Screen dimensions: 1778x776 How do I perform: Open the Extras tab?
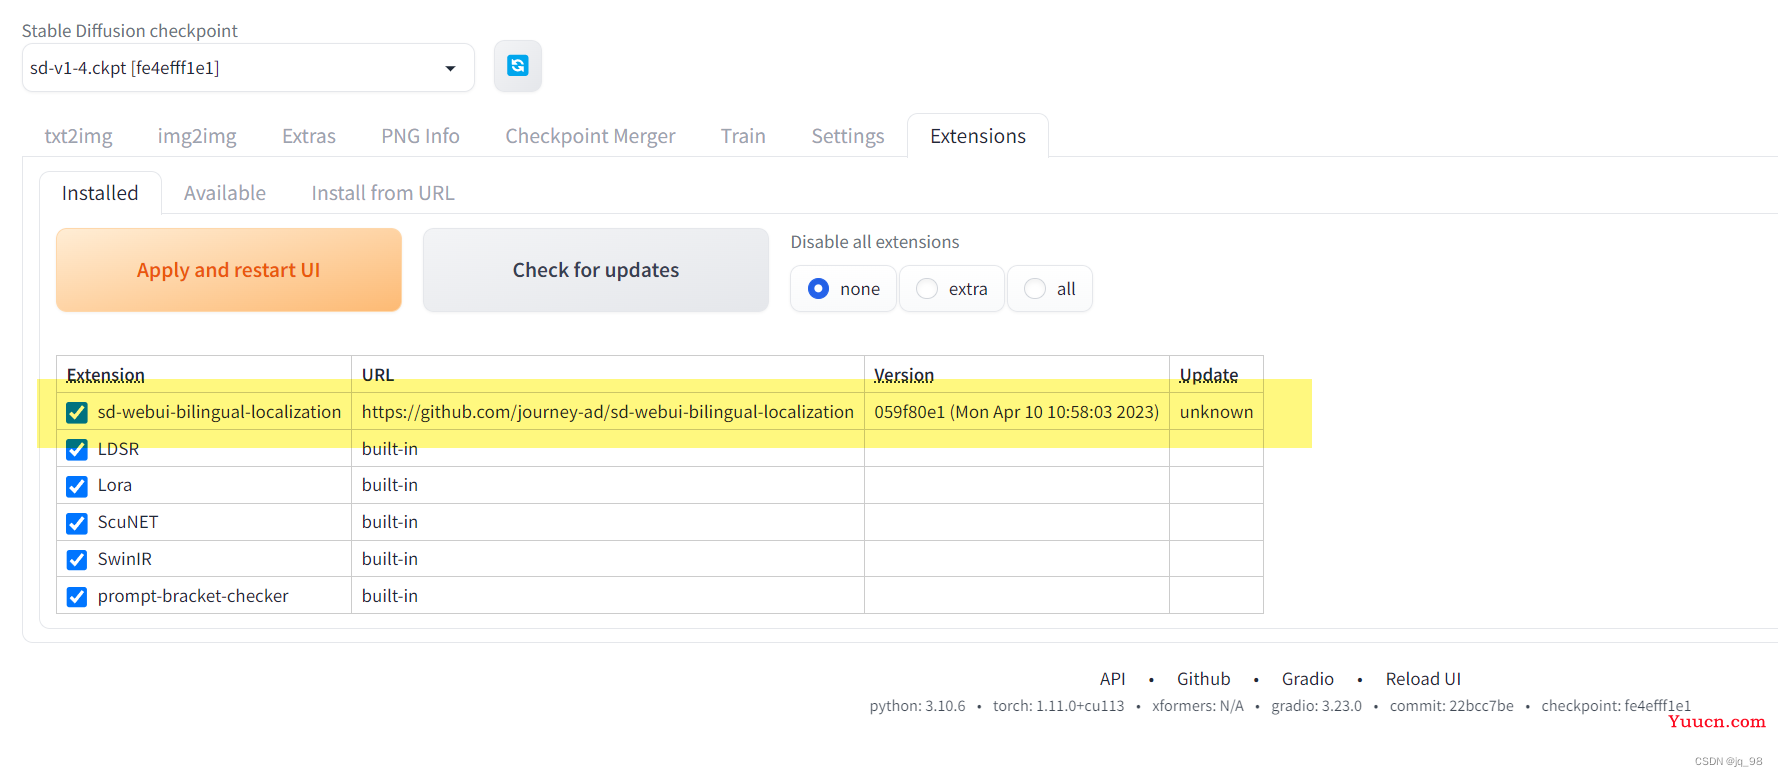coord(309,136)
